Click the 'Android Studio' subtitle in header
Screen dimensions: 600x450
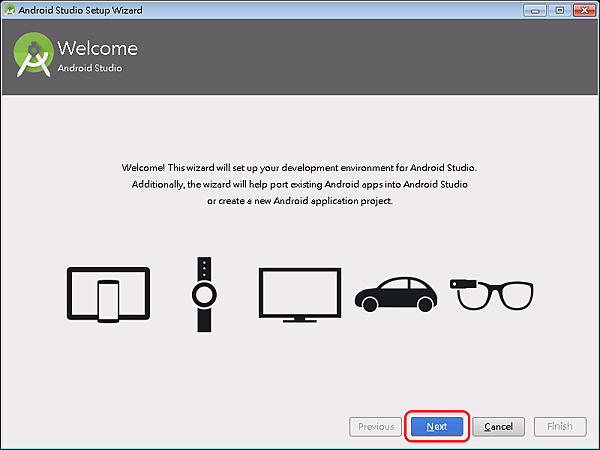(90, 68)
